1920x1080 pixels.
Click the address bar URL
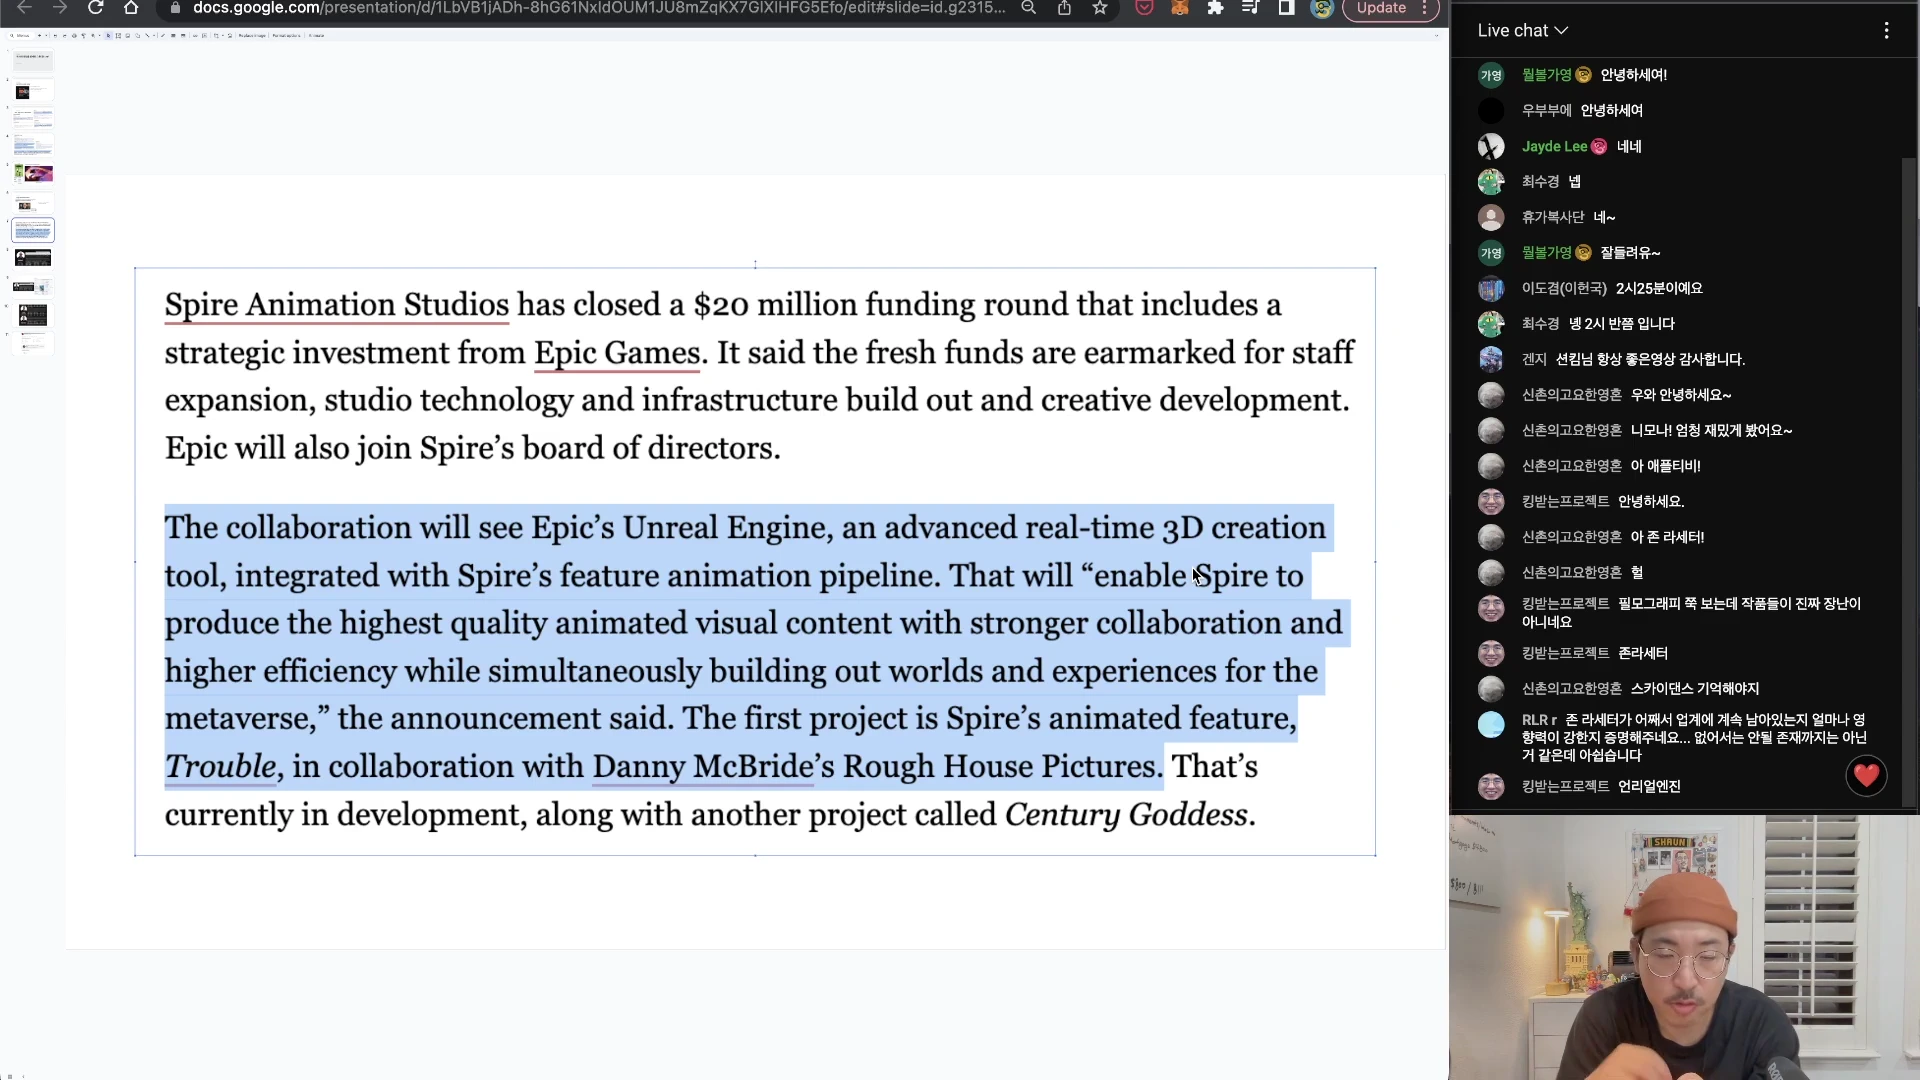coord(599,8)
